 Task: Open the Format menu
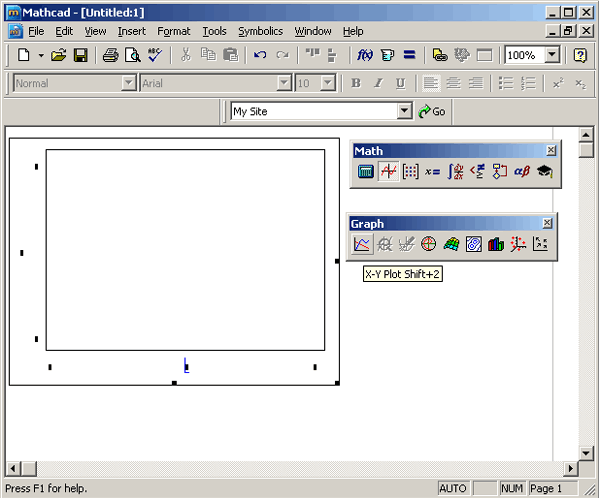pyautogui.click(x=173, y=31)
